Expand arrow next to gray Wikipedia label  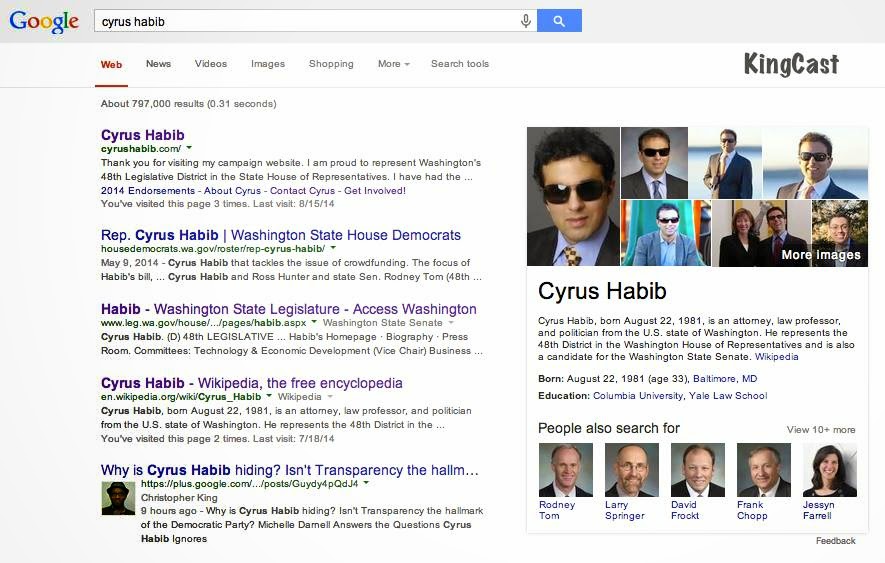[x=330, y=396]
